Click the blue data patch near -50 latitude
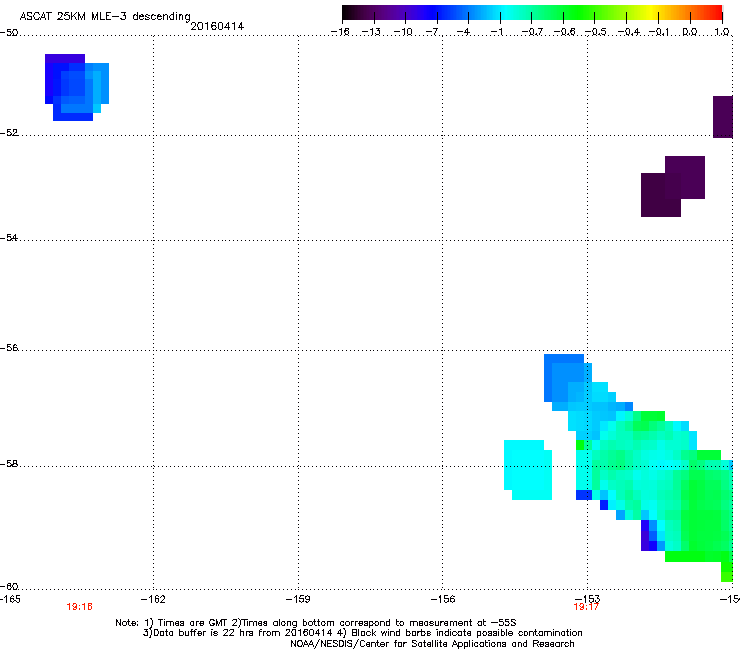 point(76,87)
